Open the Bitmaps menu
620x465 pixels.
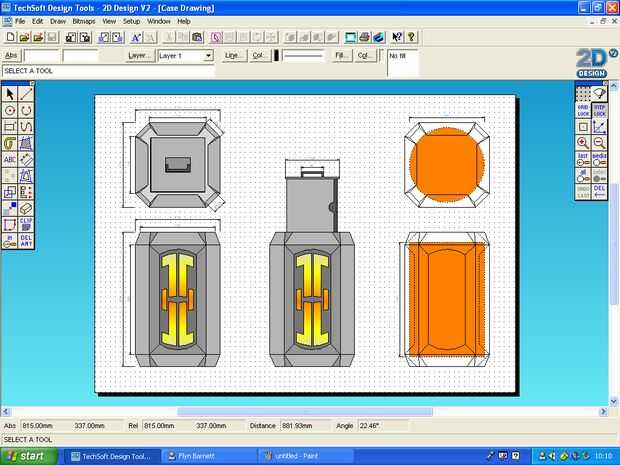coord(84,21)
